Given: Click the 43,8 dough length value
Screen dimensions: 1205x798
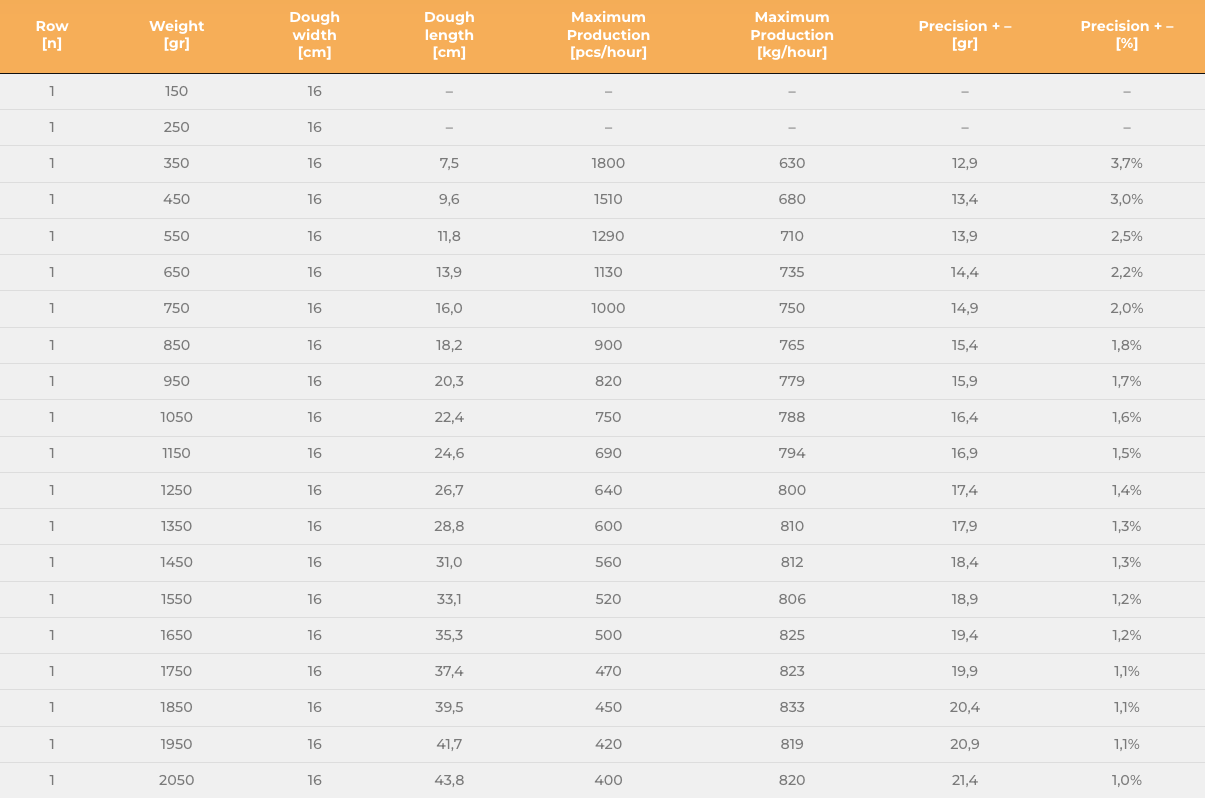Looking at the screenshot, I should tap(449, 780).
